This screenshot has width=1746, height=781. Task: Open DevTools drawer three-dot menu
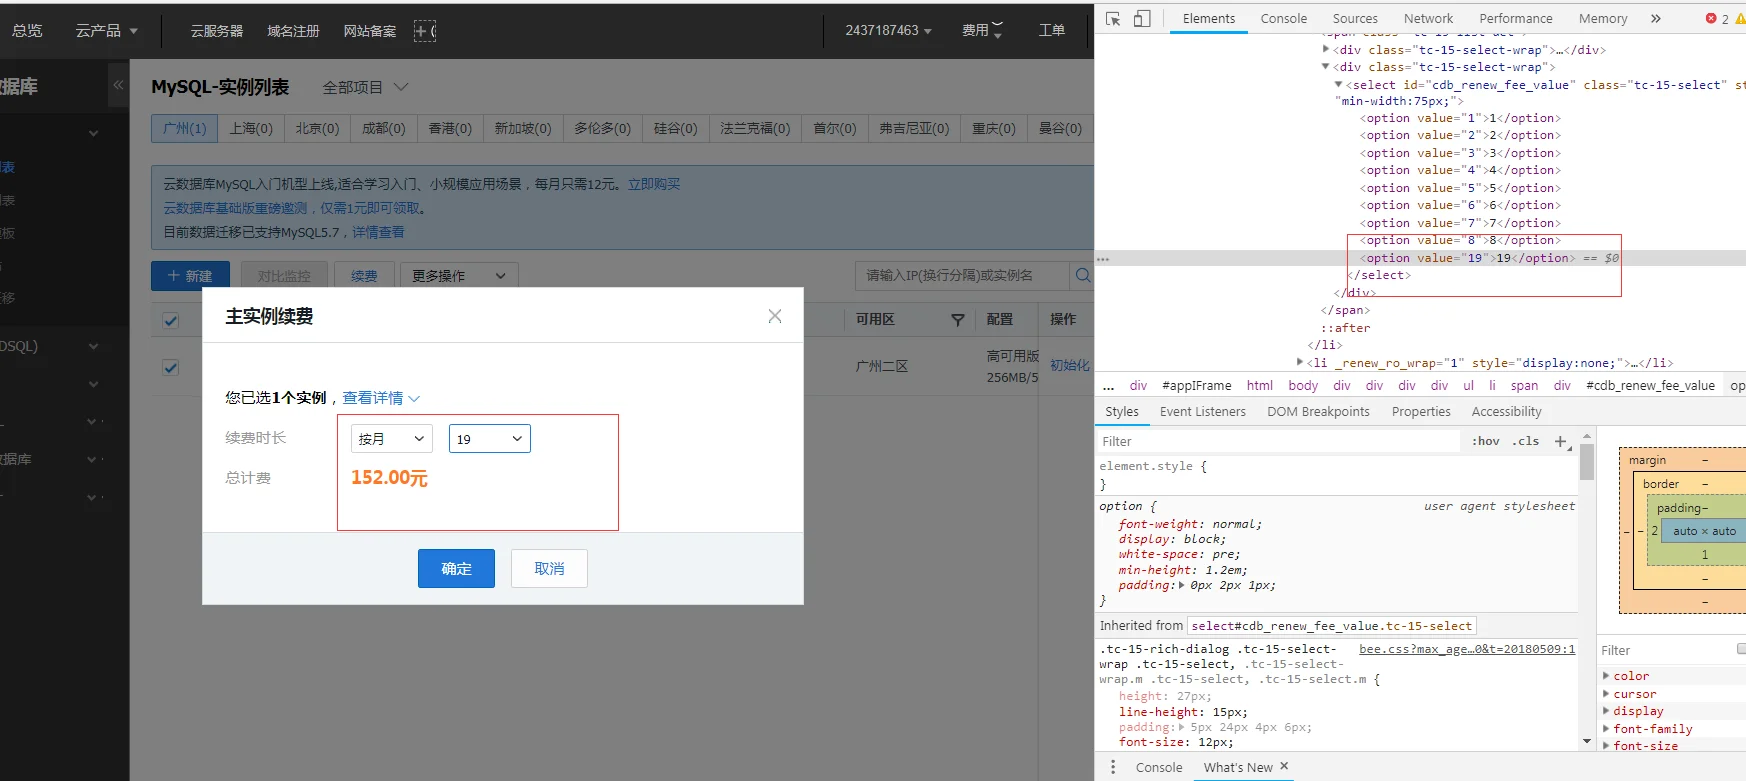click(x=1113, y=767)
